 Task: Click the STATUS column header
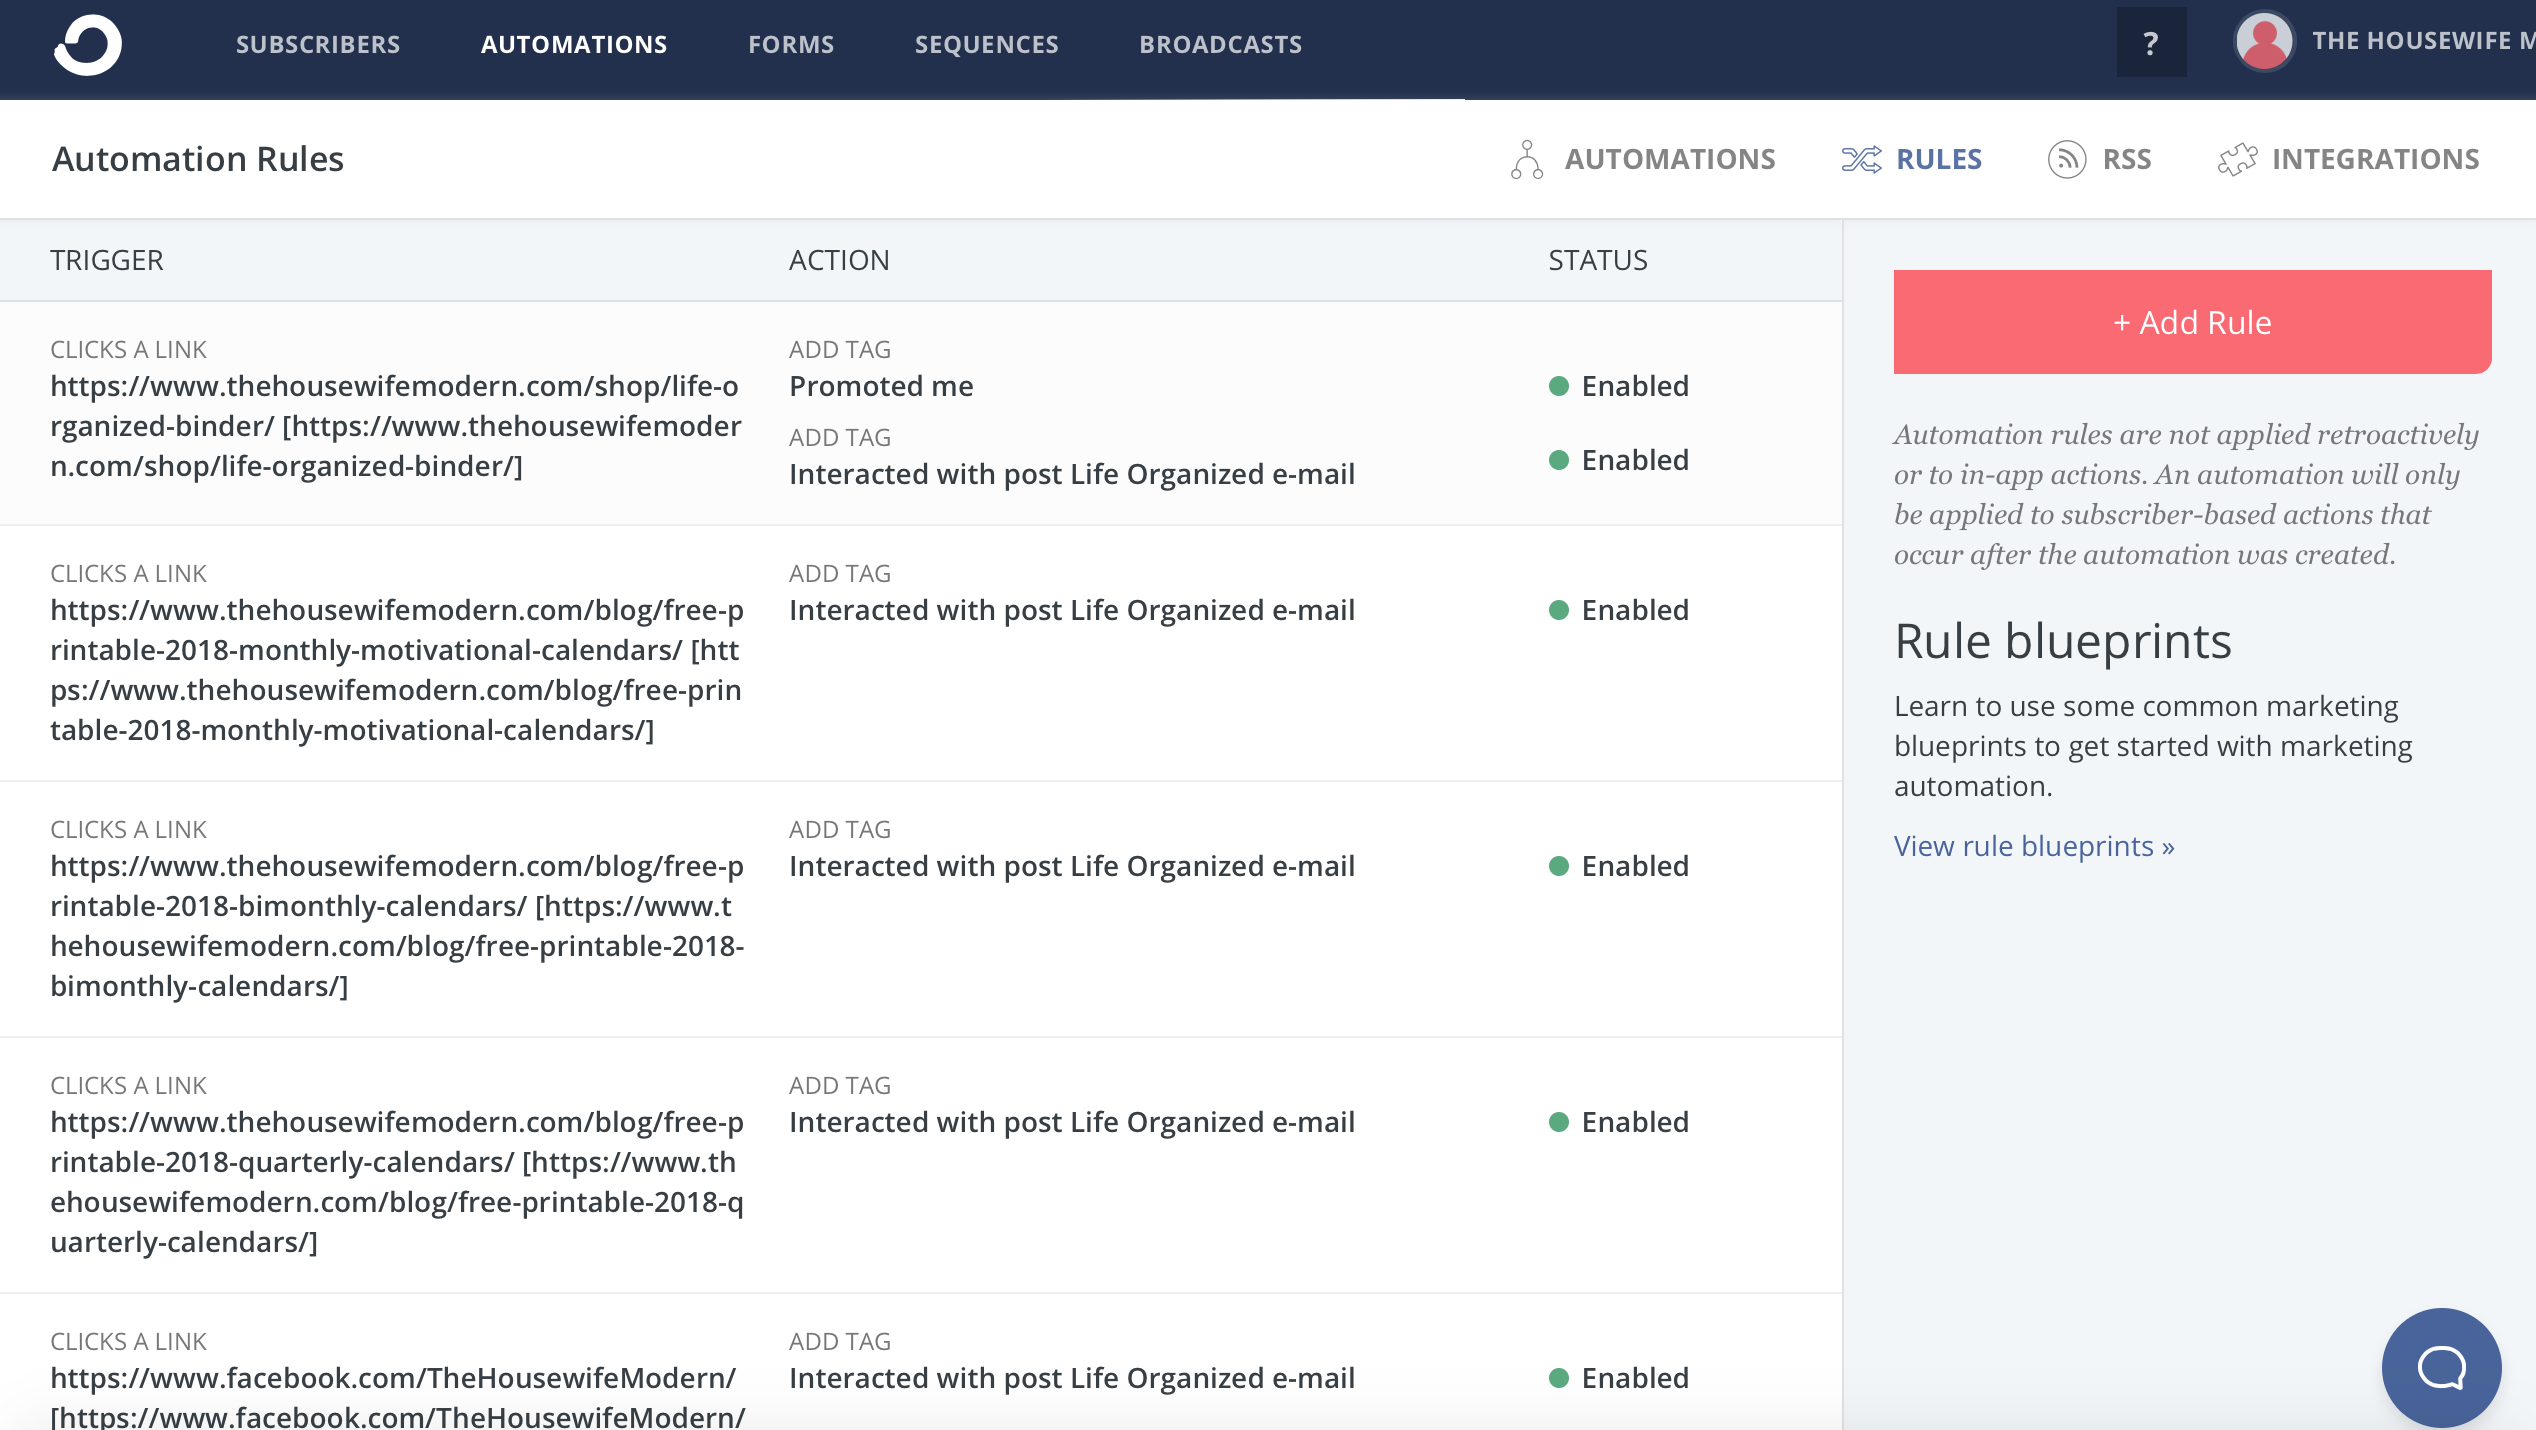1598,260
